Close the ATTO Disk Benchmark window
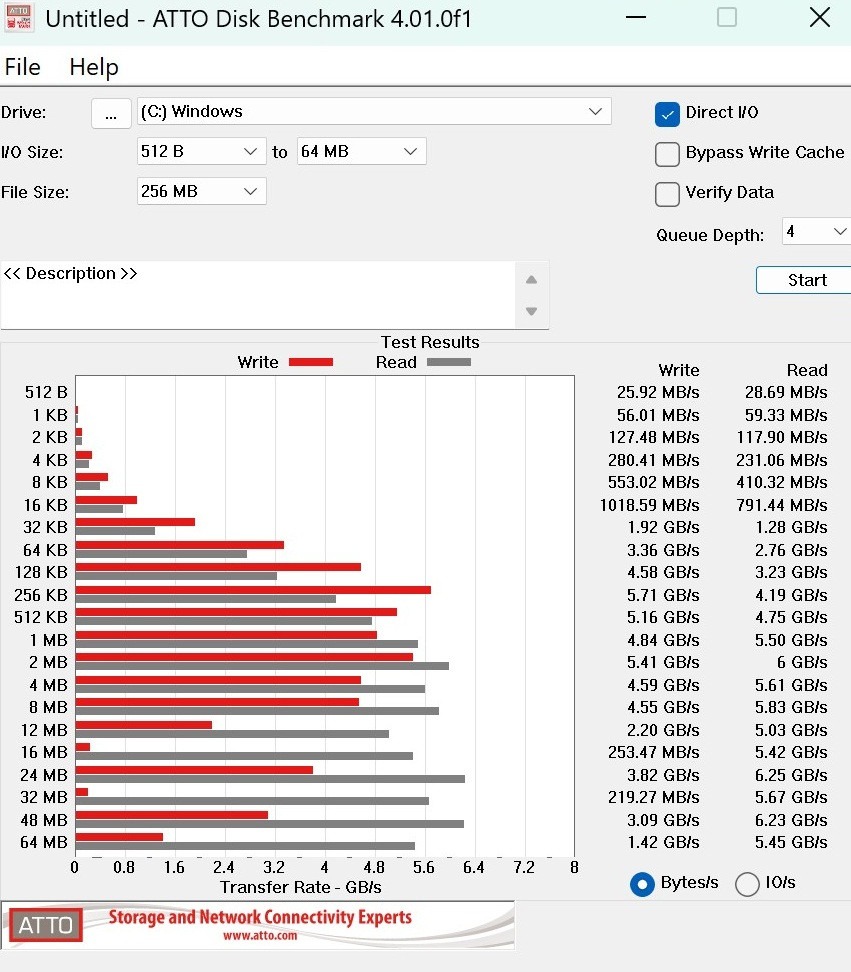 click(x=819, y=17)
